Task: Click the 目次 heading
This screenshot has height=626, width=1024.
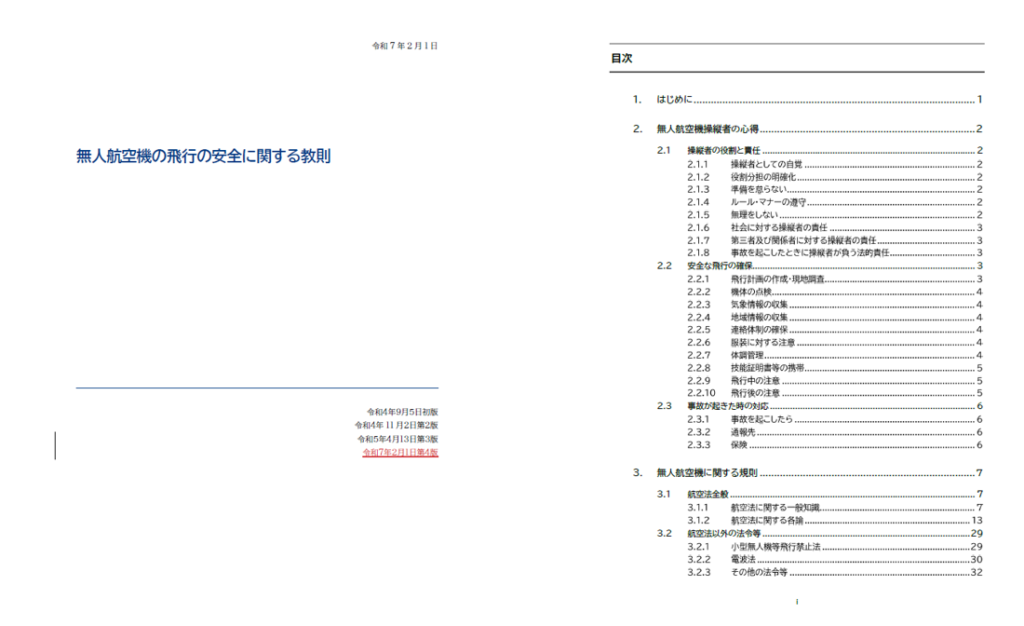Action: pos(621,59)
